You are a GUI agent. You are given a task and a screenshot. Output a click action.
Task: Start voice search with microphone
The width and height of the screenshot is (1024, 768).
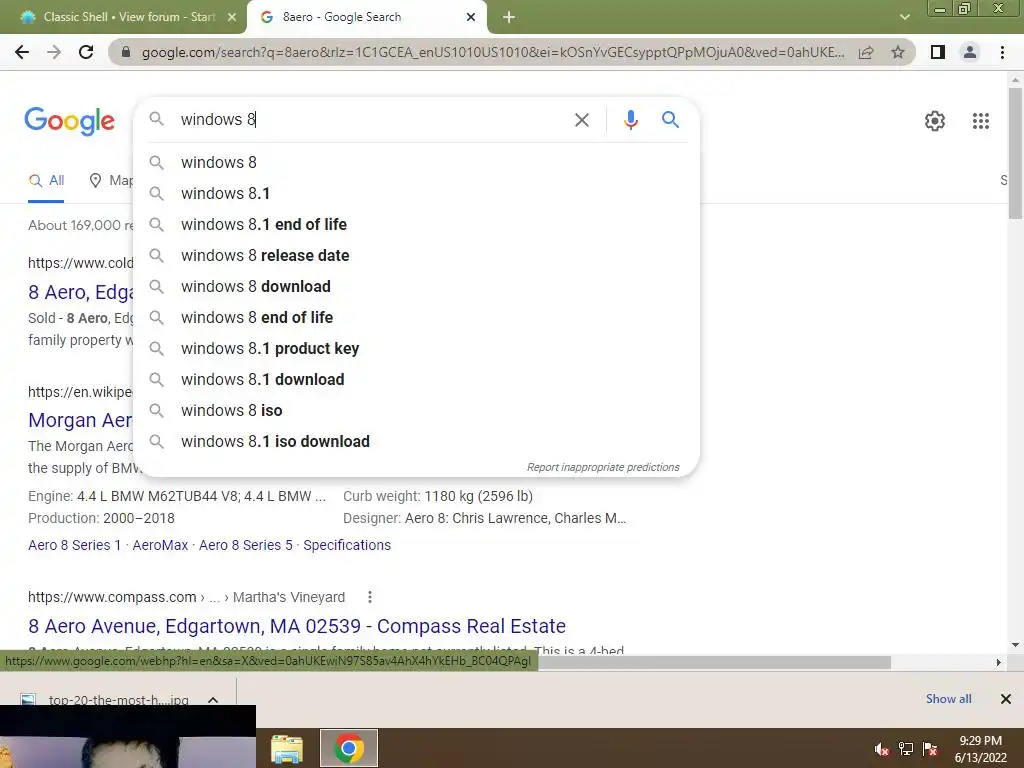pyautogui.click(x=630, y=120)
